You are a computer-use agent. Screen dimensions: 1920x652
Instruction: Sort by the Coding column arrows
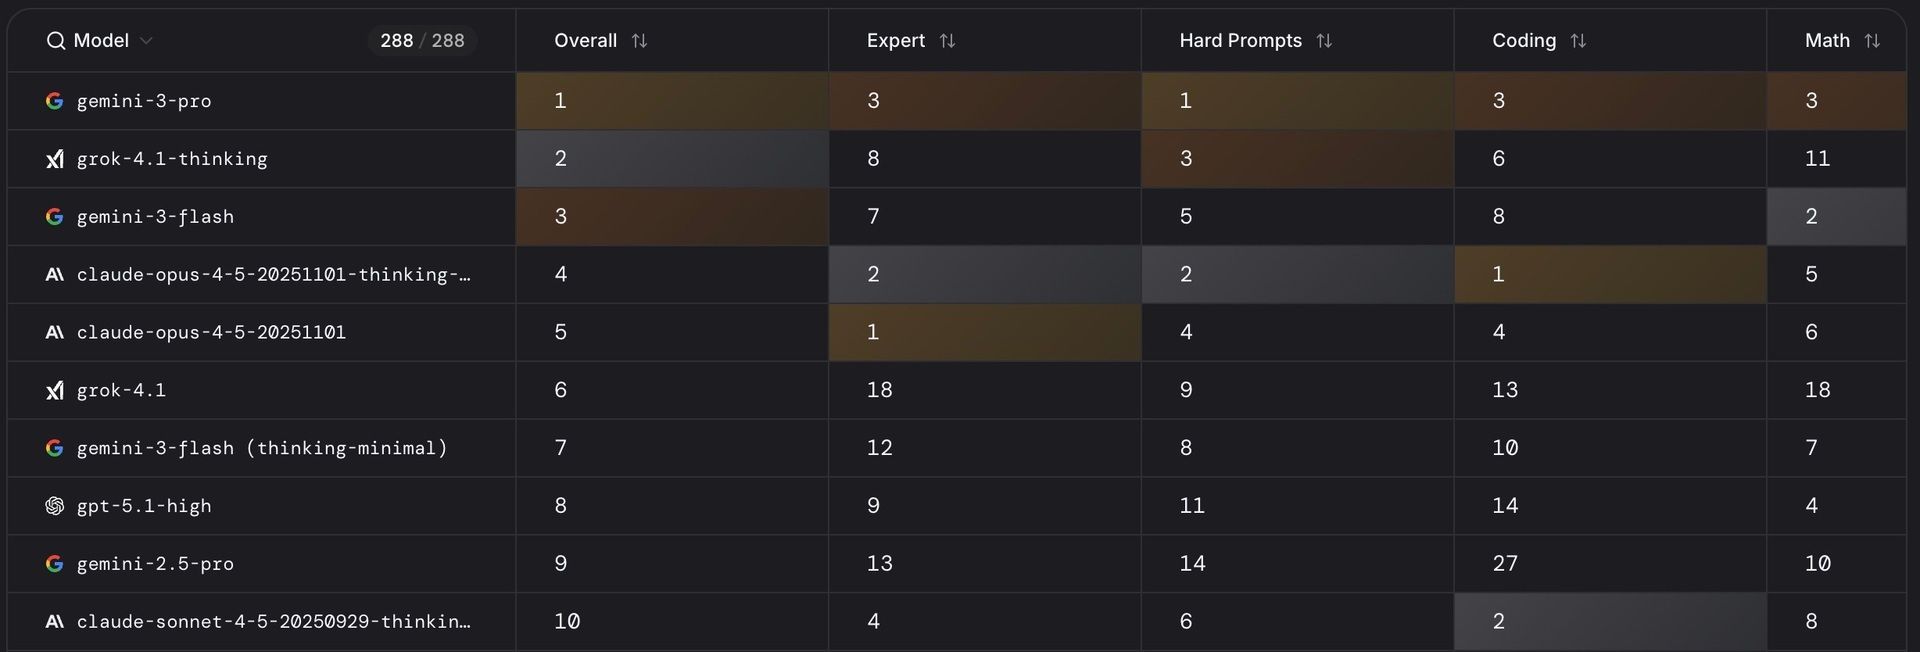[x=1578, y=41]
